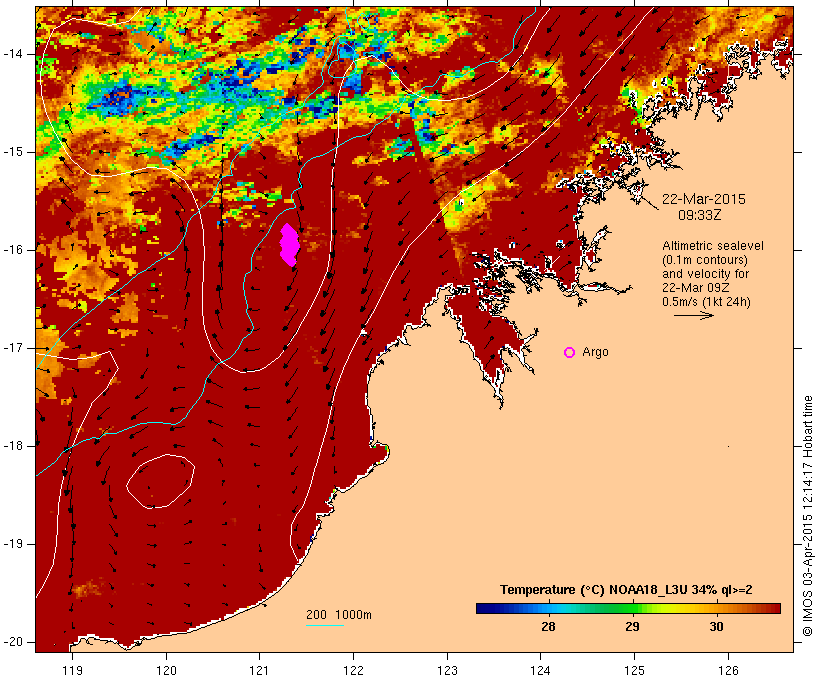Image resolution: width=820 pixels, height=680 pixels.
Task: Click the '-14' latitude axis label
Action: point(13,54)
